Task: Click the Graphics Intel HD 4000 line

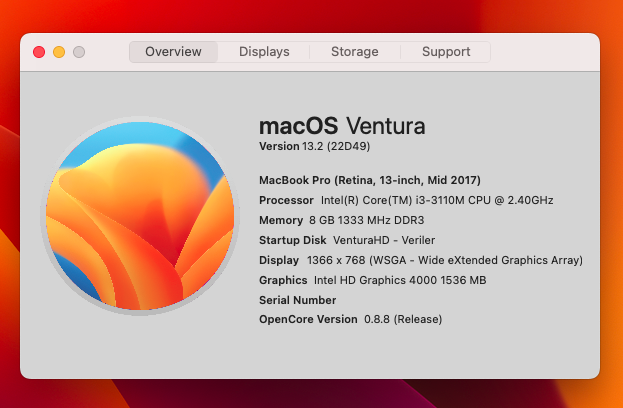Action: point(372,280)
